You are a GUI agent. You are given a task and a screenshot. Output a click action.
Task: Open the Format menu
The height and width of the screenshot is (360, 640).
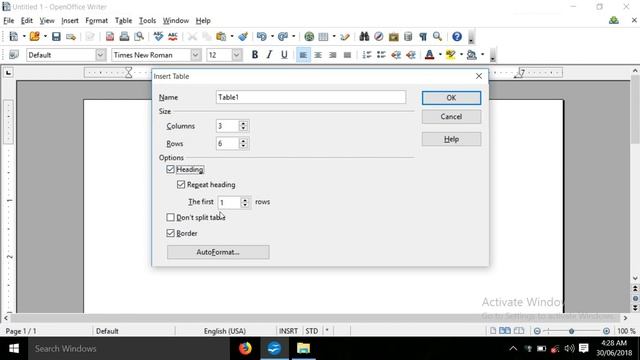pyautogui.click(x=96, y=20)
